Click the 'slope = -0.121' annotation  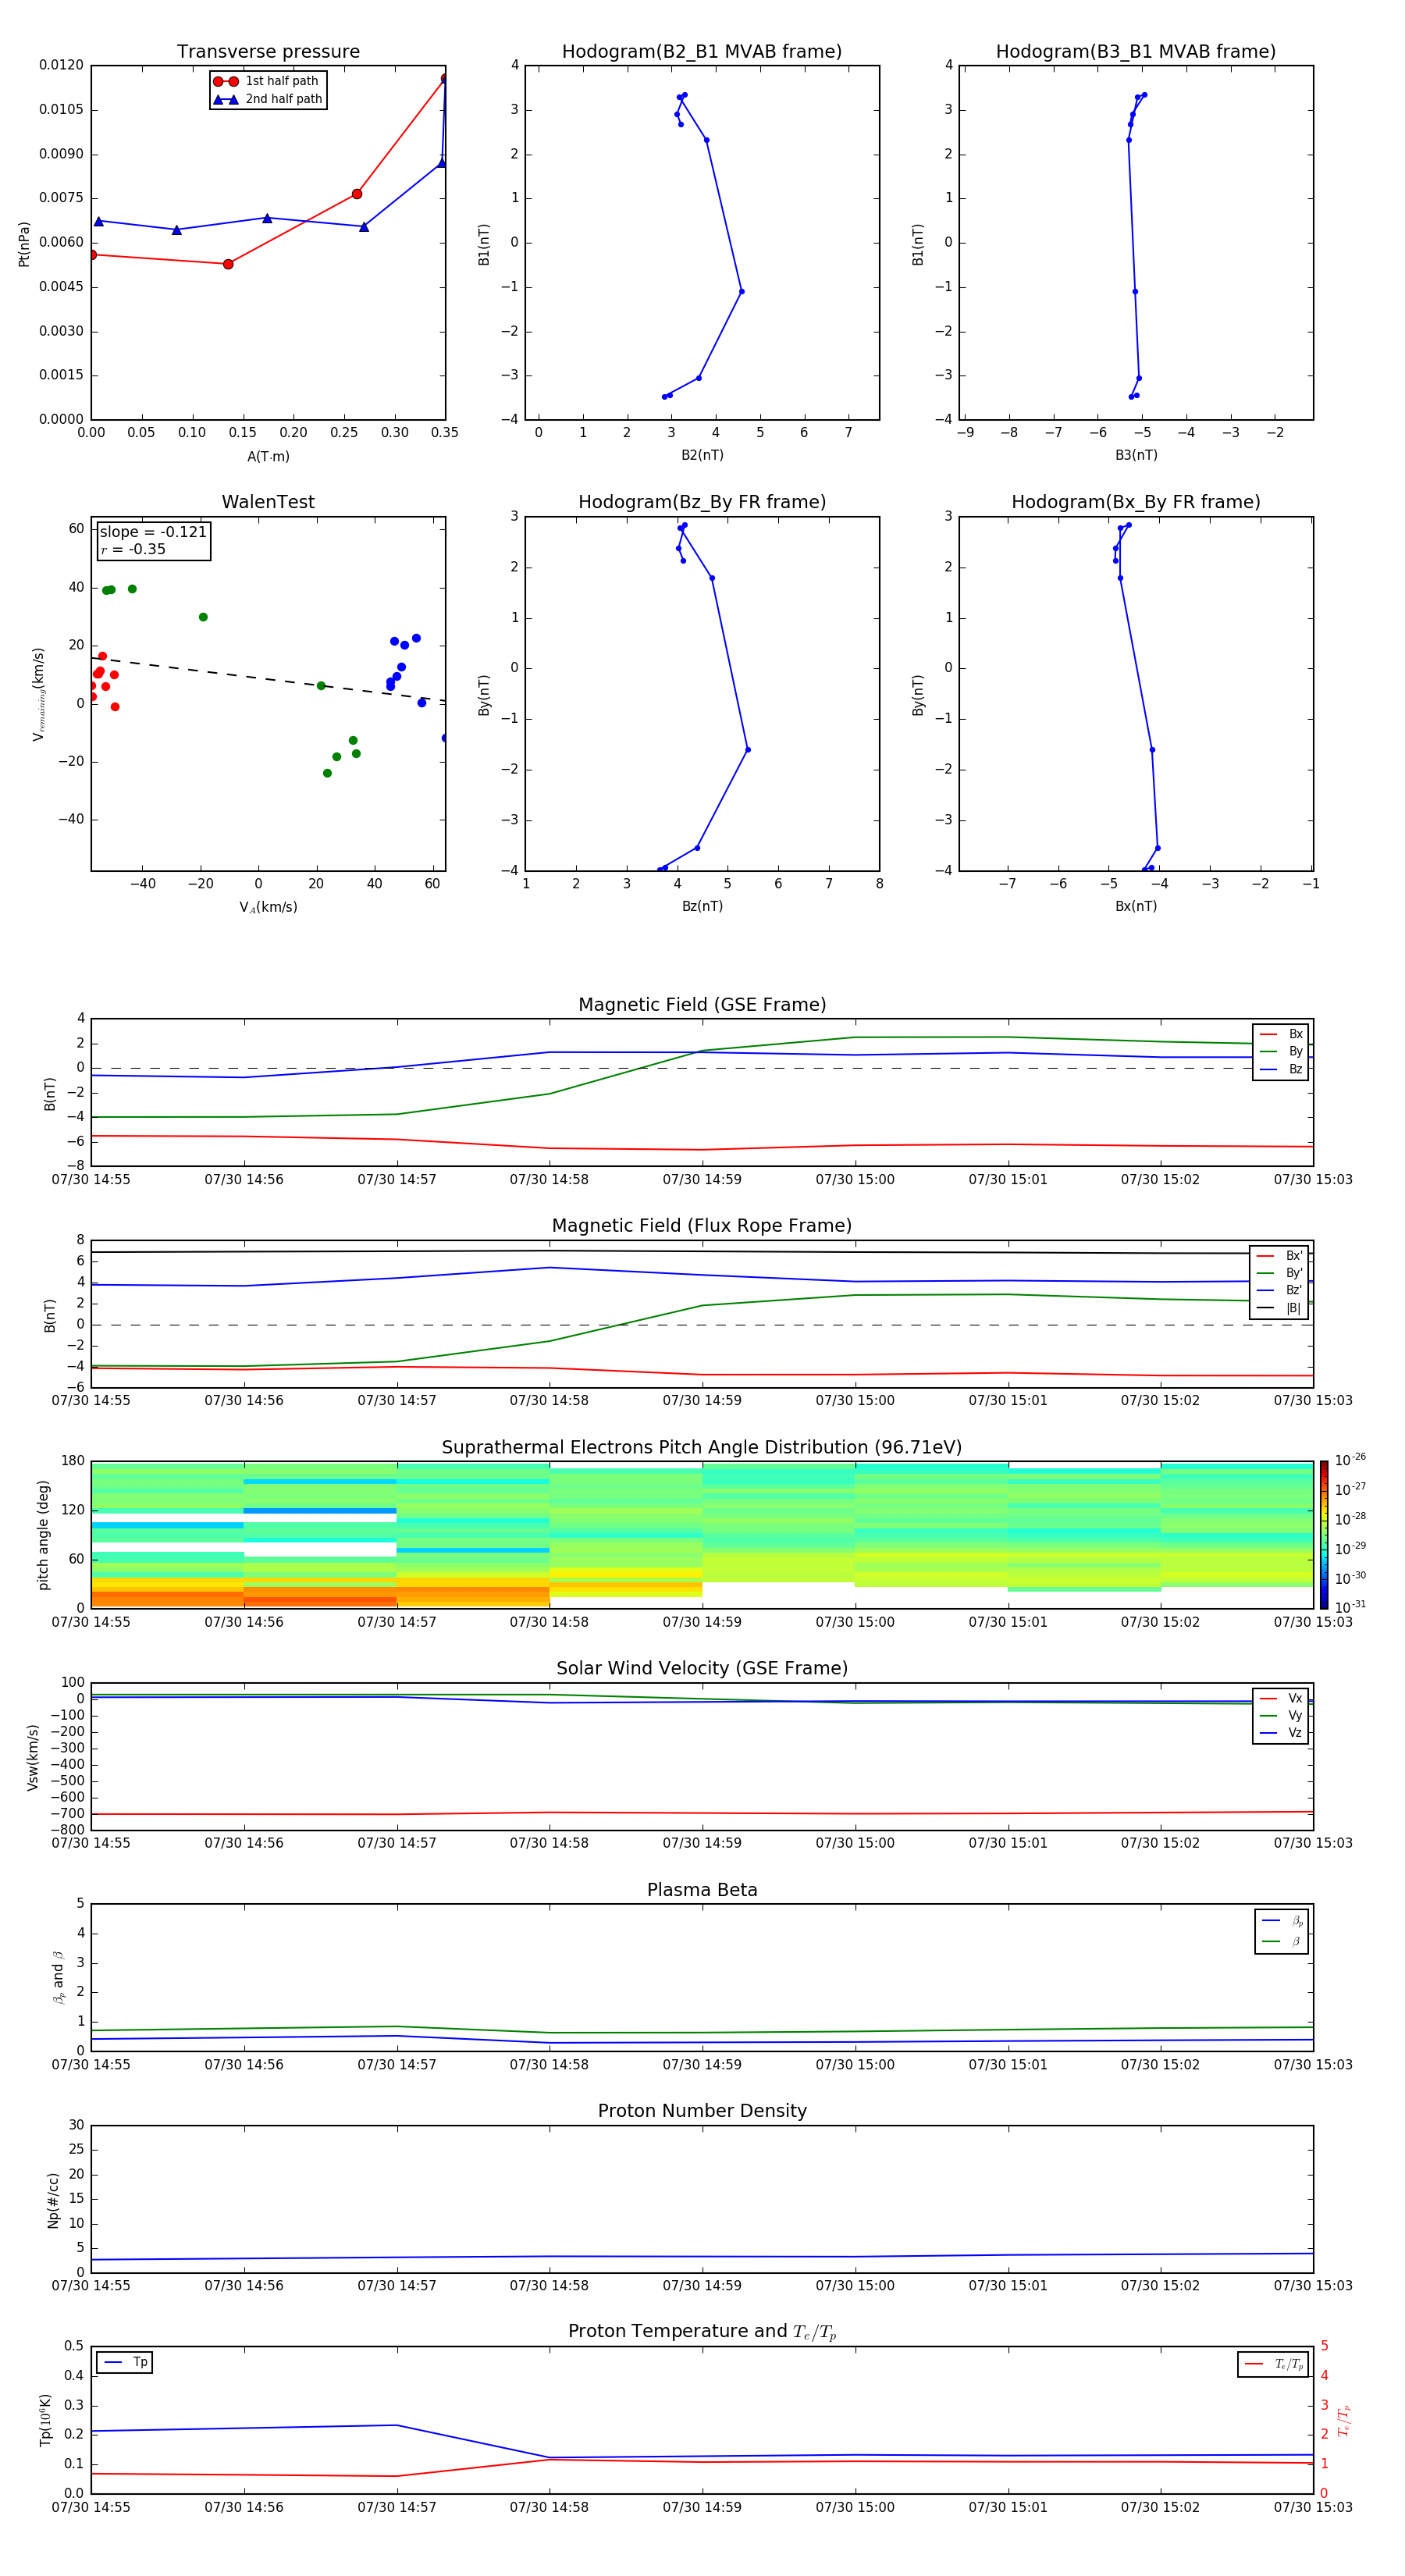(153, 532)
